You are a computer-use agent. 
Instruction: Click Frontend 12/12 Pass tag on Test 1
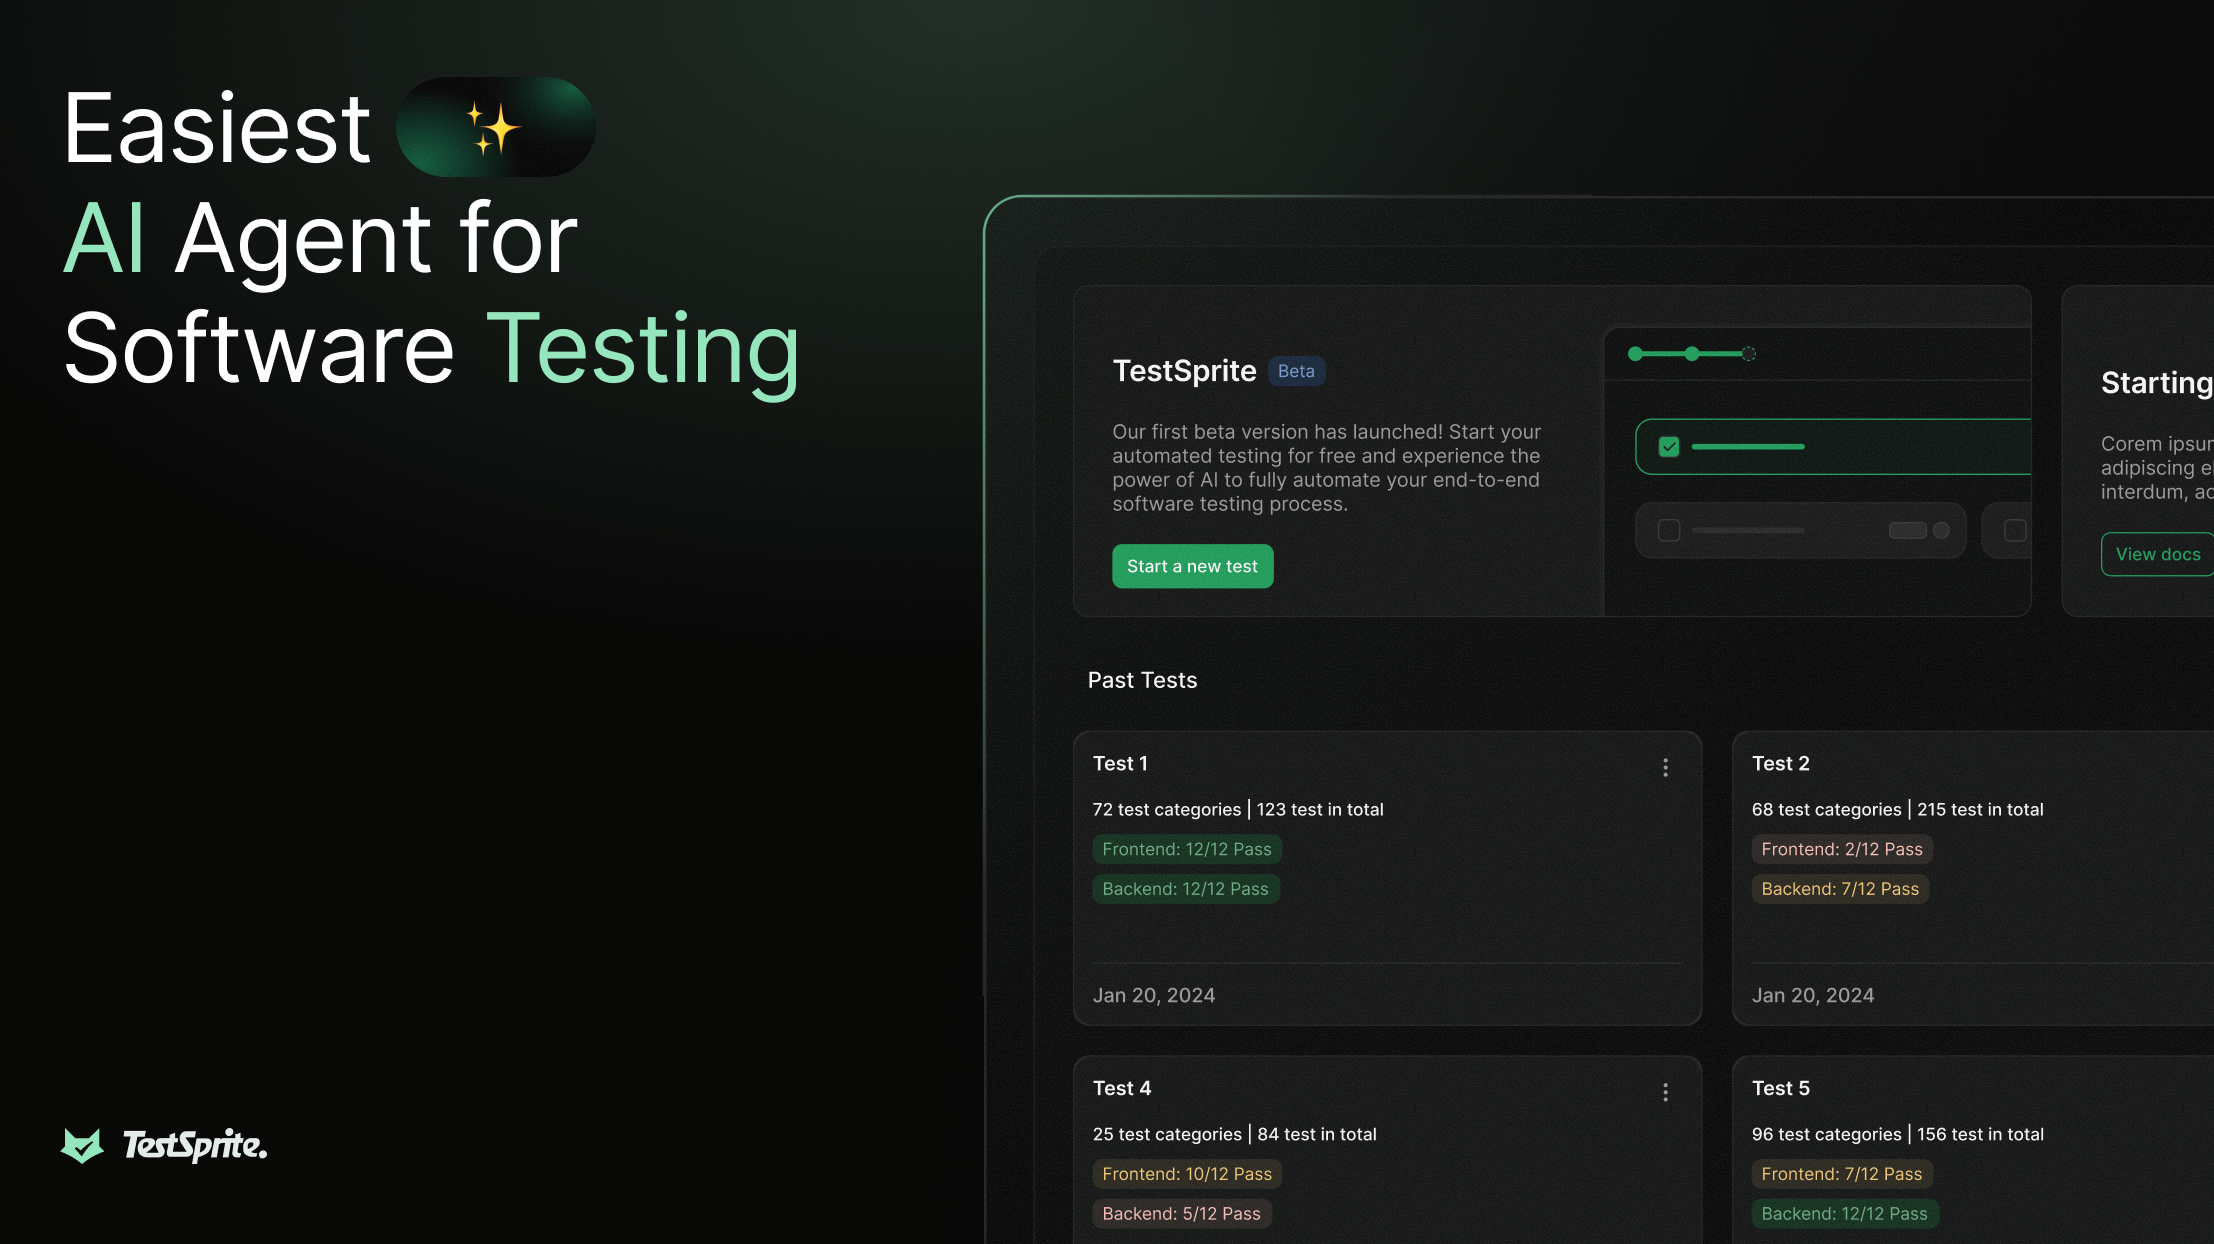click(x=1186, y=849)
